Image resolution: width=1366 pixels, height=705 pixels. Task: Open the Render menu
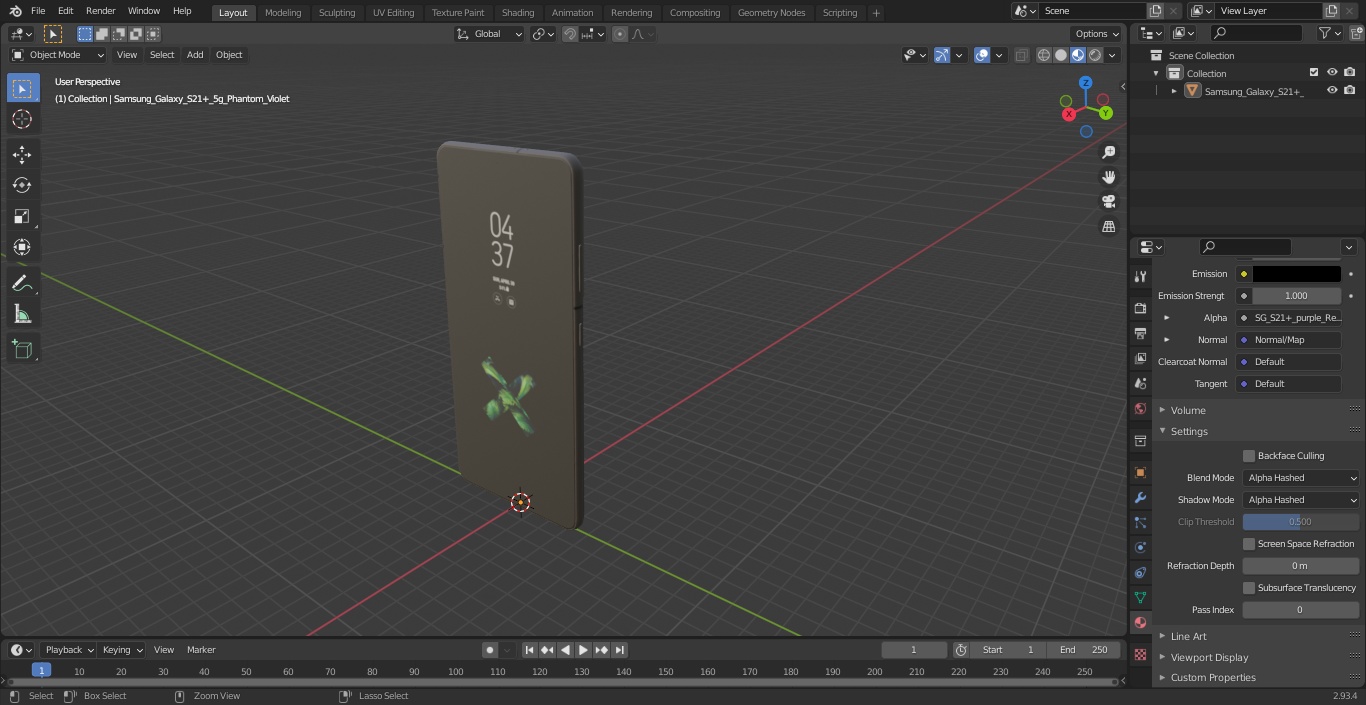point(100,11)
